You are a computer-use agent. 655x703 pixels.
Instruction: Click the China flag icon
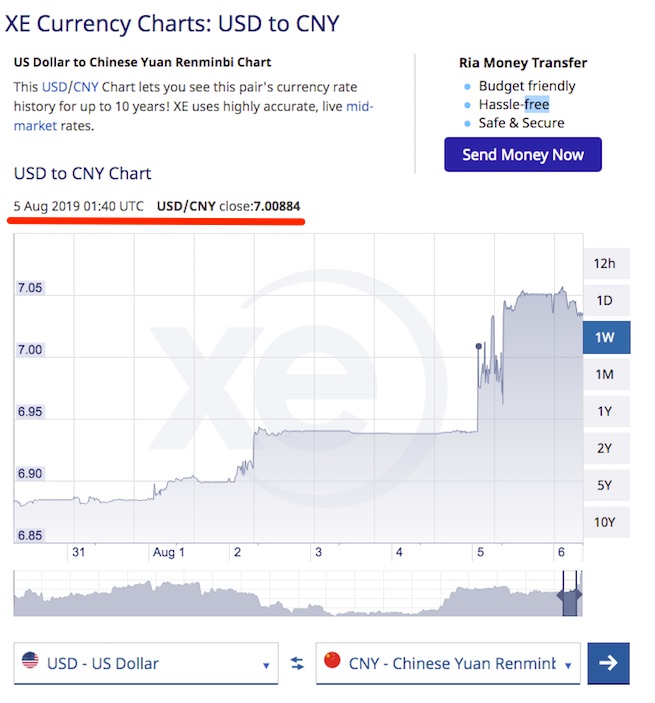[x=333, y=661]
